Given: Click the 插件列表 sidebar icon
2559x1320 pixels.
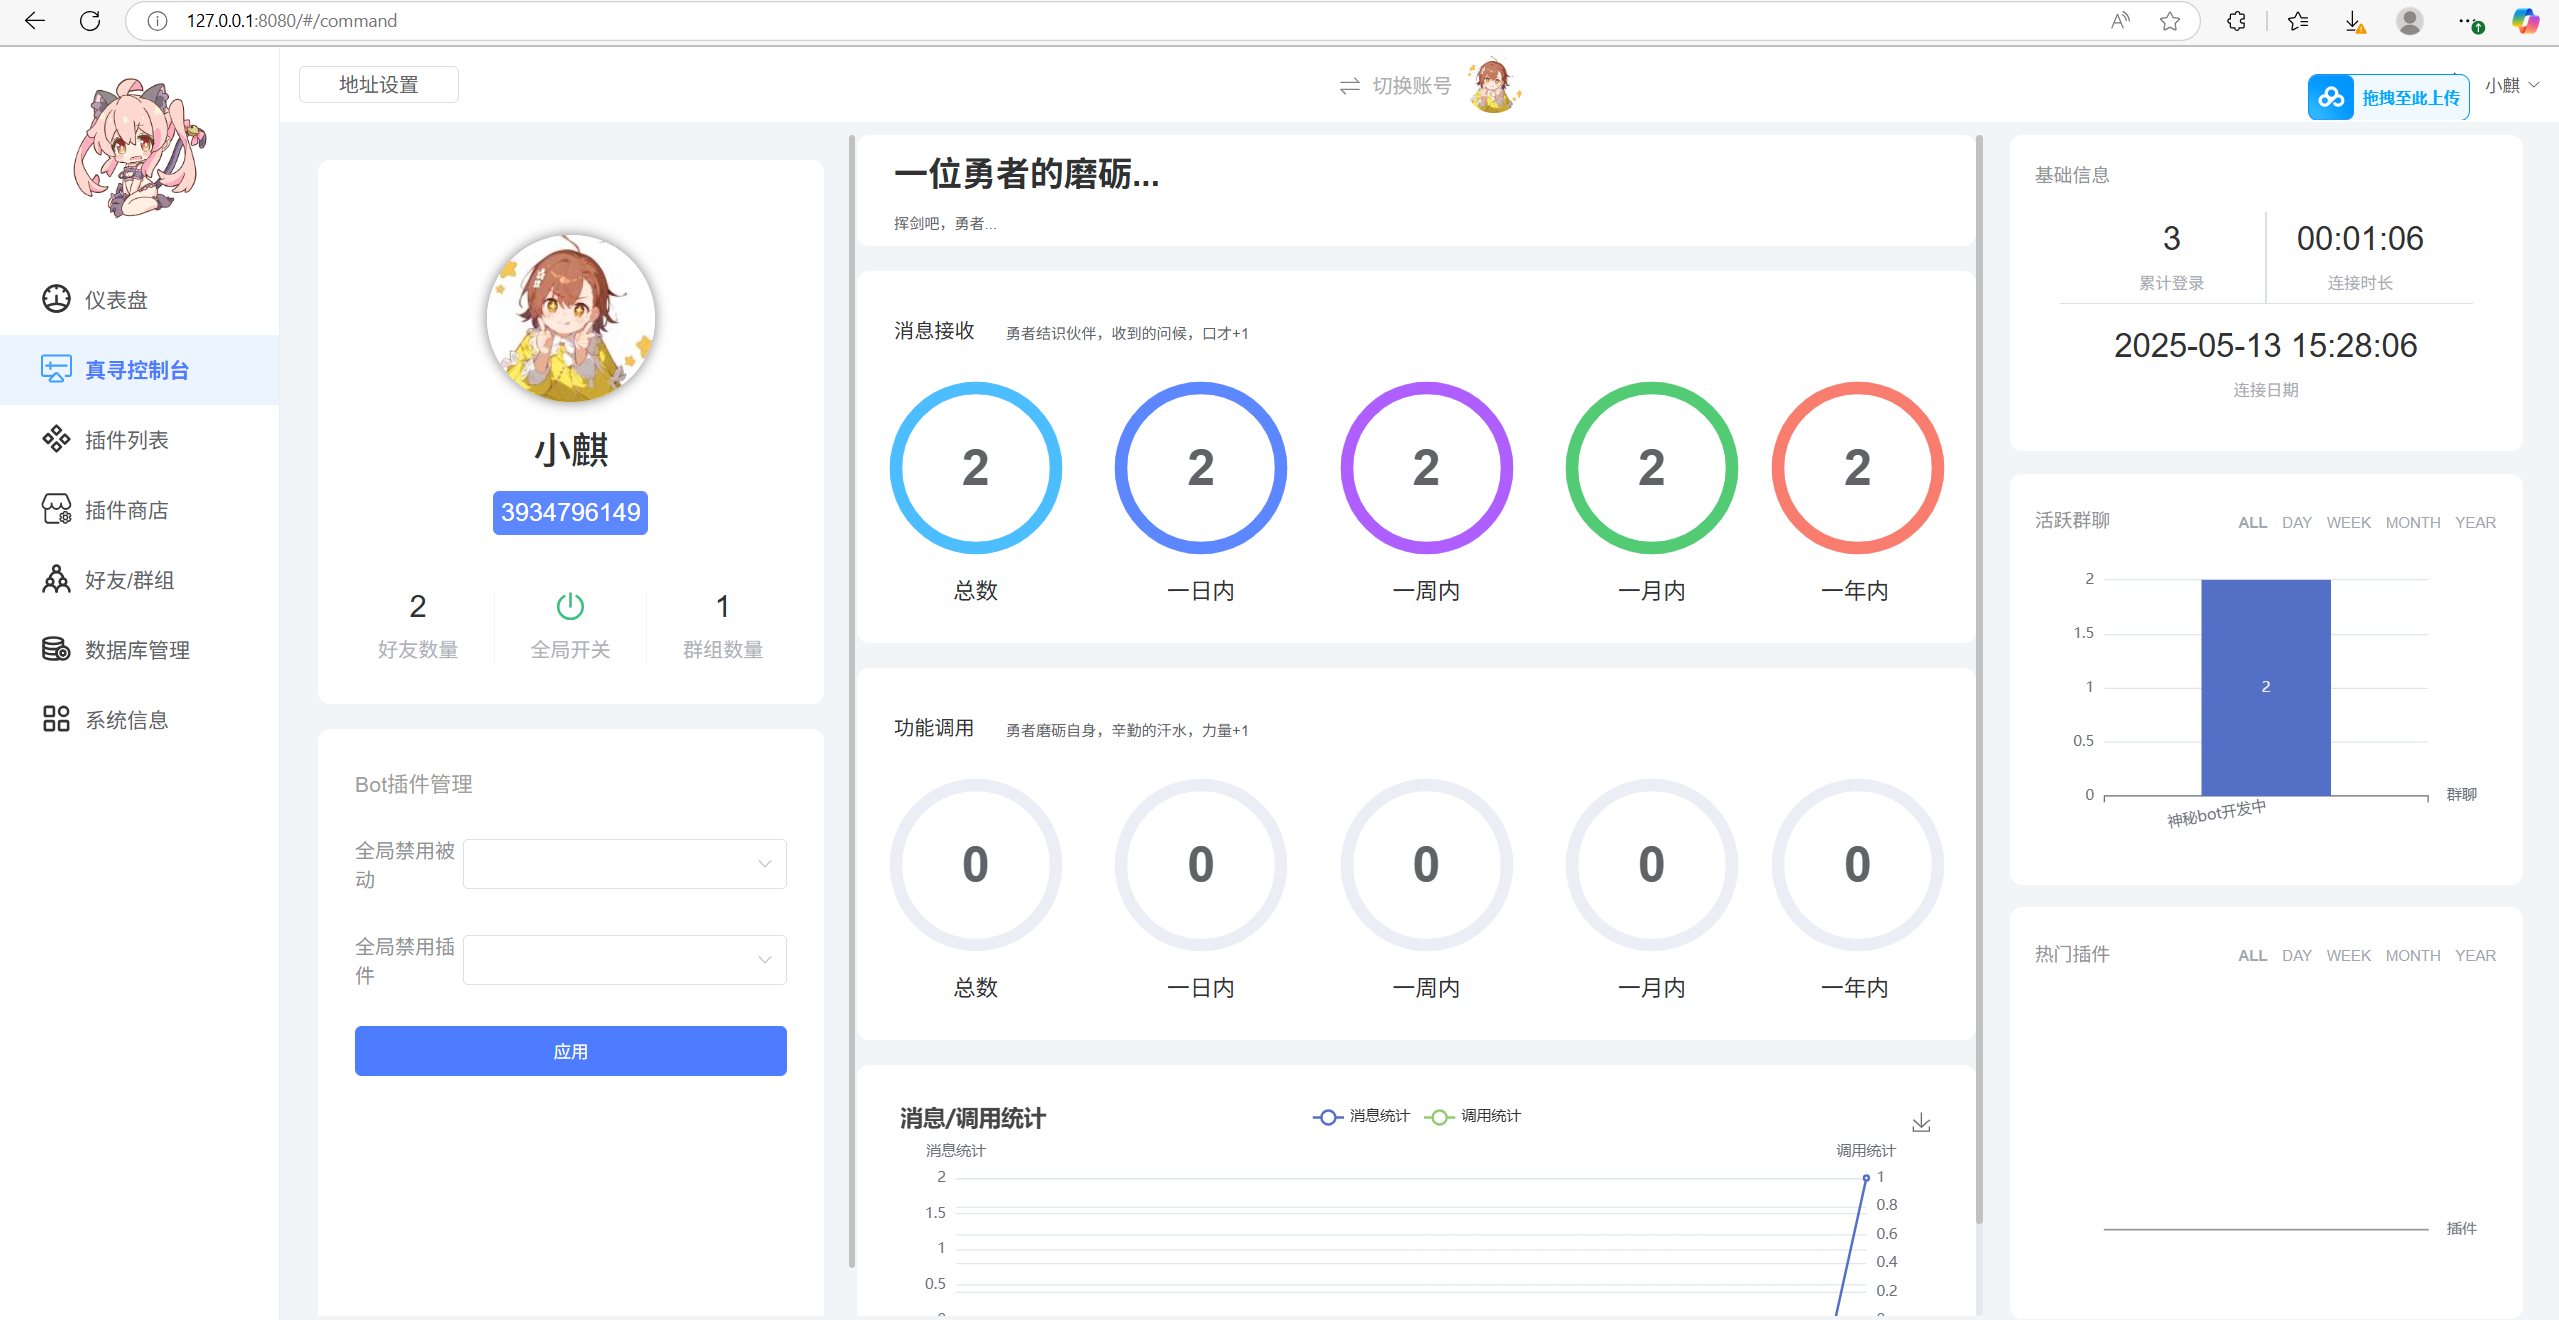Looking at the screenshot, I should point(56,439).
